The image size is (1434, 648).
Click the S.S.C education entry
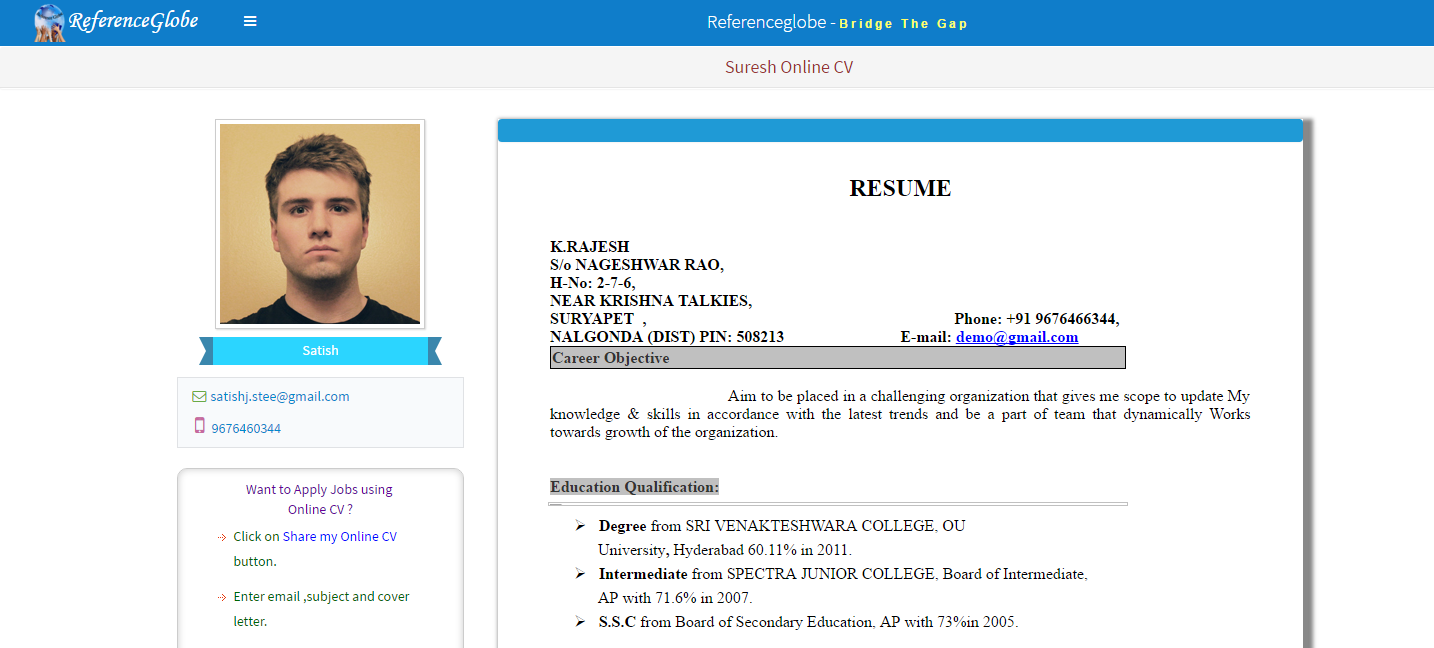(x=808, y=622)
